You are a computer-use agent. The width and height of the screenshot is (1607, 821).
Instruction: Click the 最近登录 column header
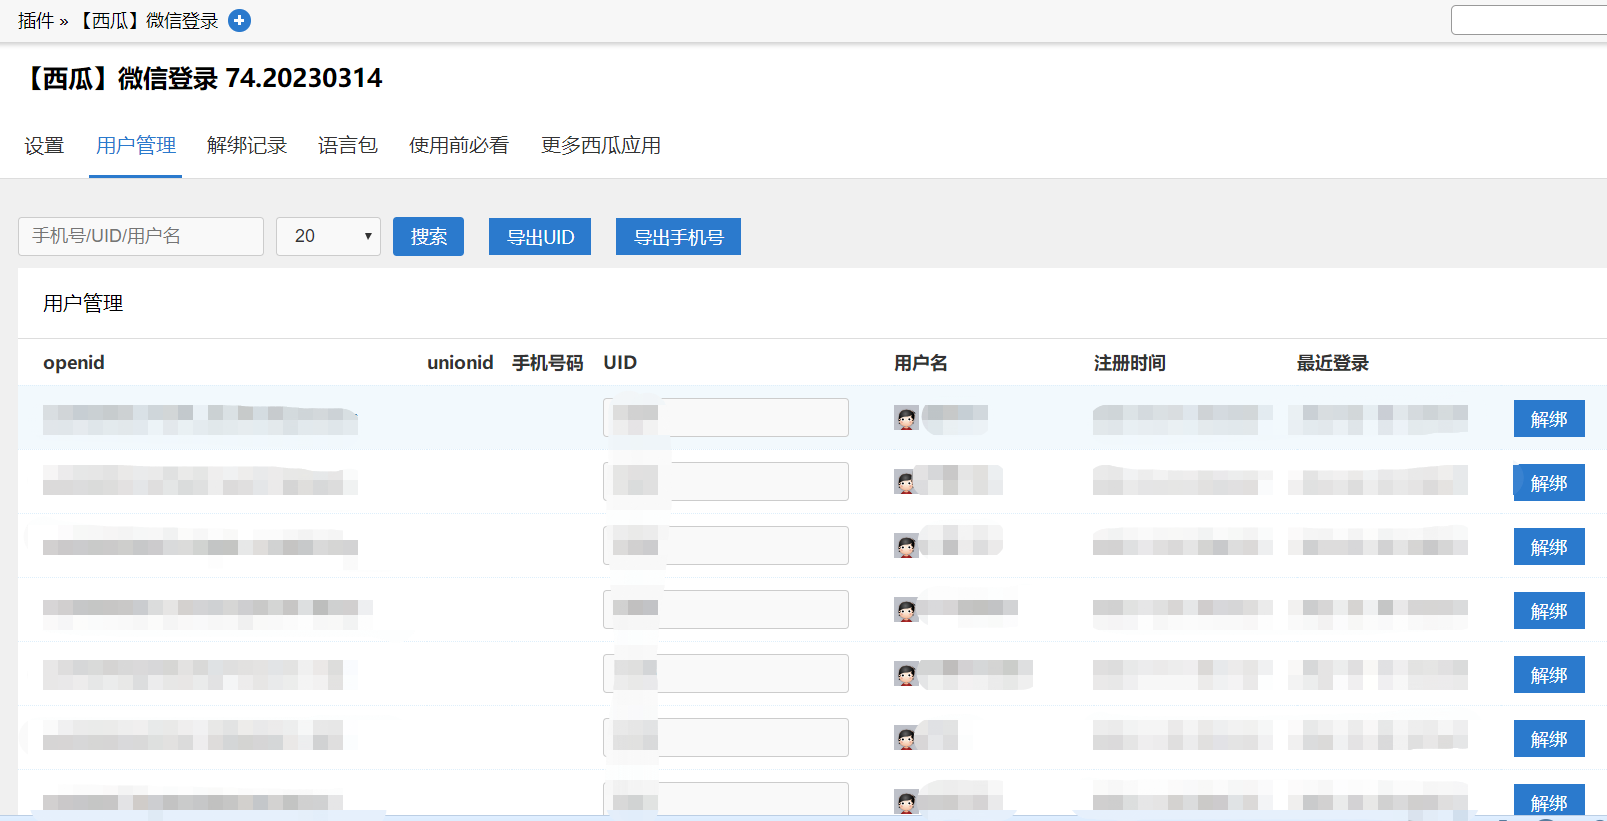click(x=1333, y=363)
